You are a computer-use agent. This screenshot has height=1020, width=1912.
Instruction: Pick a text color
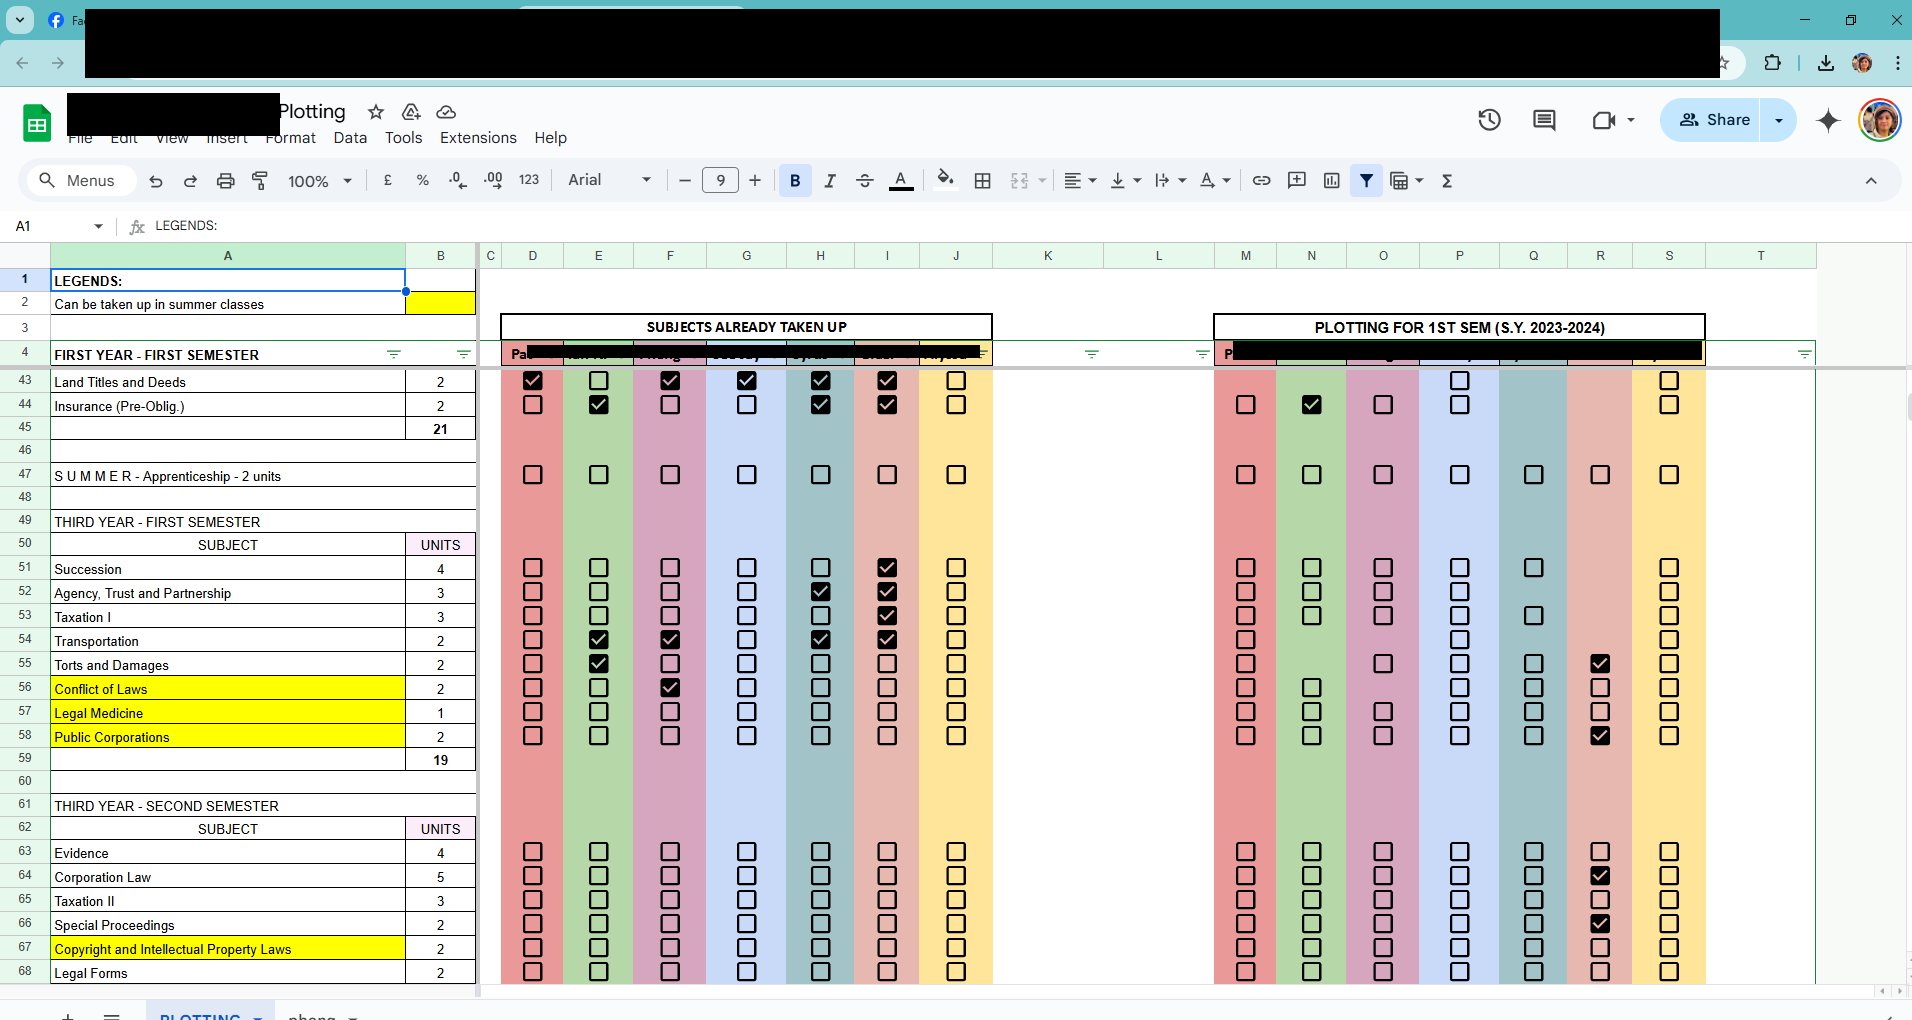(x=901, y=181)
